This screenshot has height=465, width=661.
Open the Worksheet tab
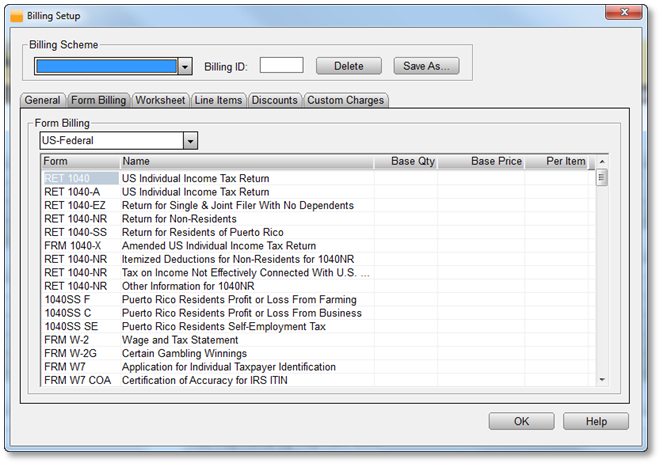(160, 100)
